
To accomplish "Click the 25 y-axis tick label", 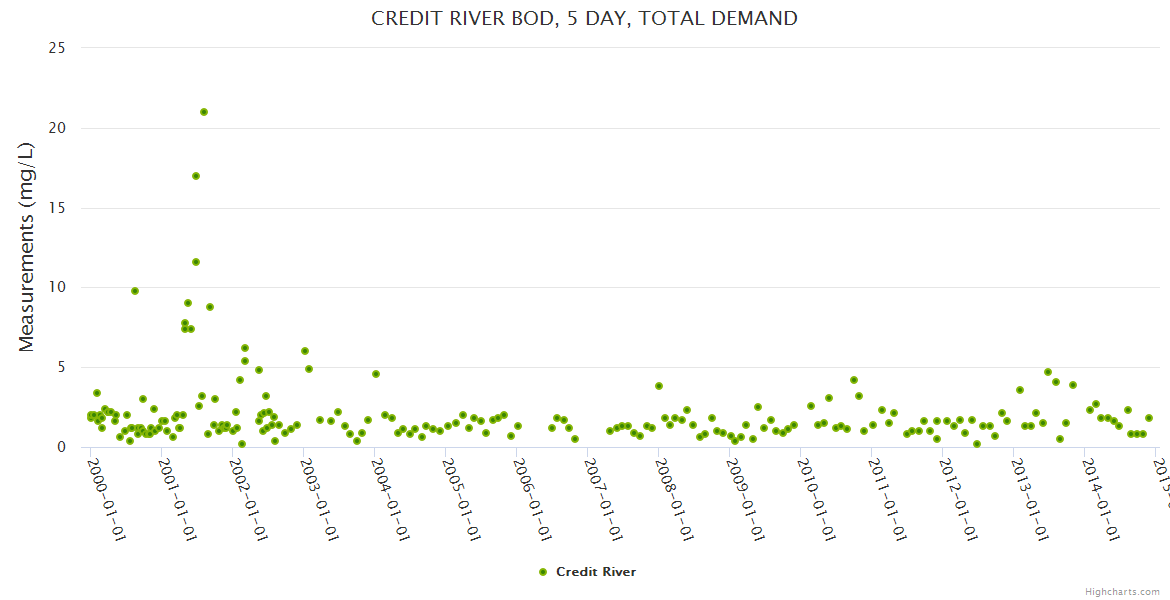I will click(x=58, y=48).
